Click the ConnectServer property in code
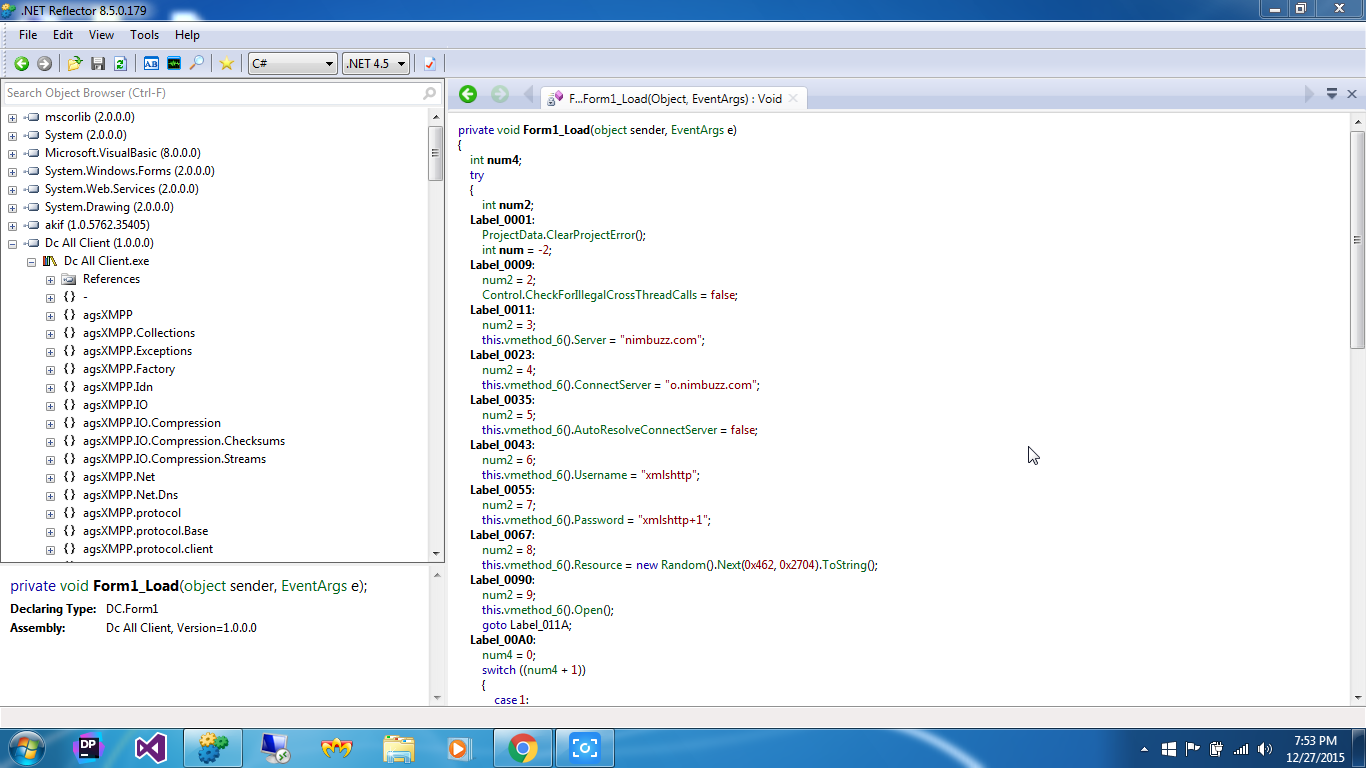The image size is (1366, 768). click(x=612, y=385)
